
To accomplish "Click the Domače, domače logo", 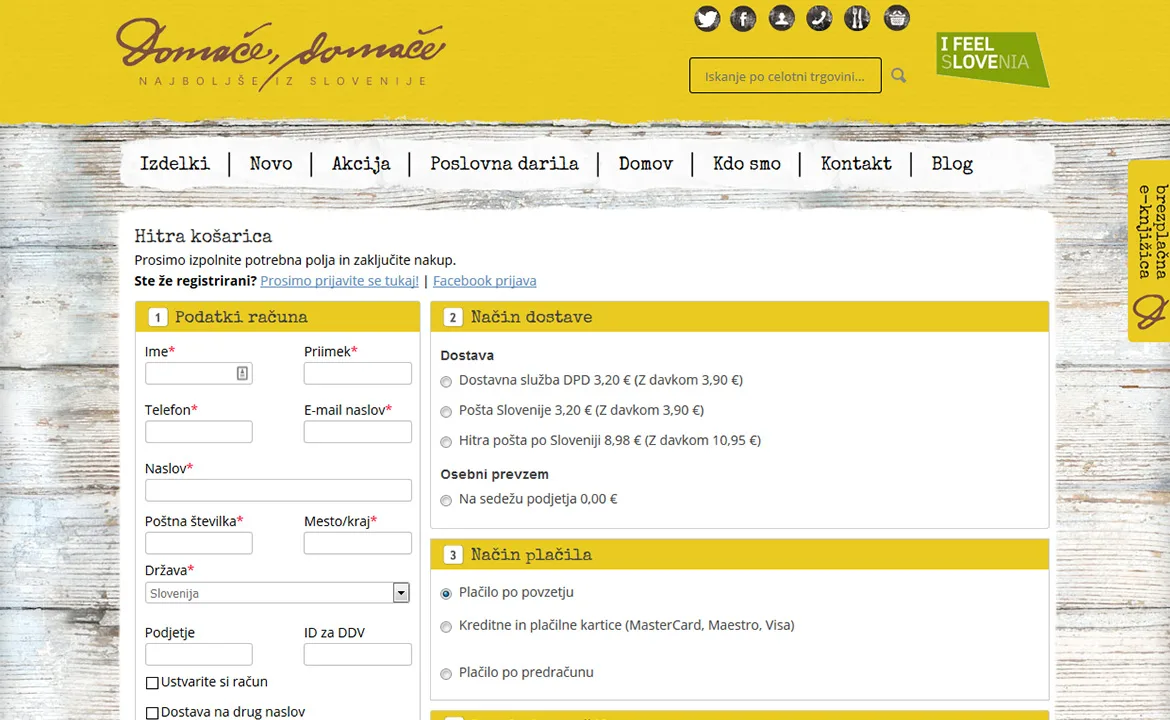I will 281,54.
